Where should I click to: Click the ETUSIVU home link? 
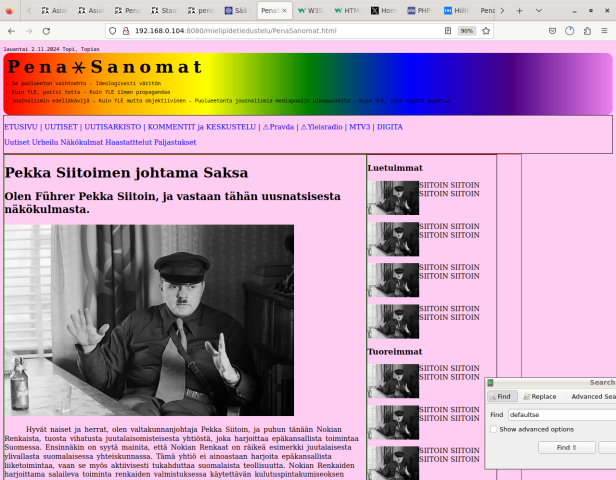click(x=22, y=127)
